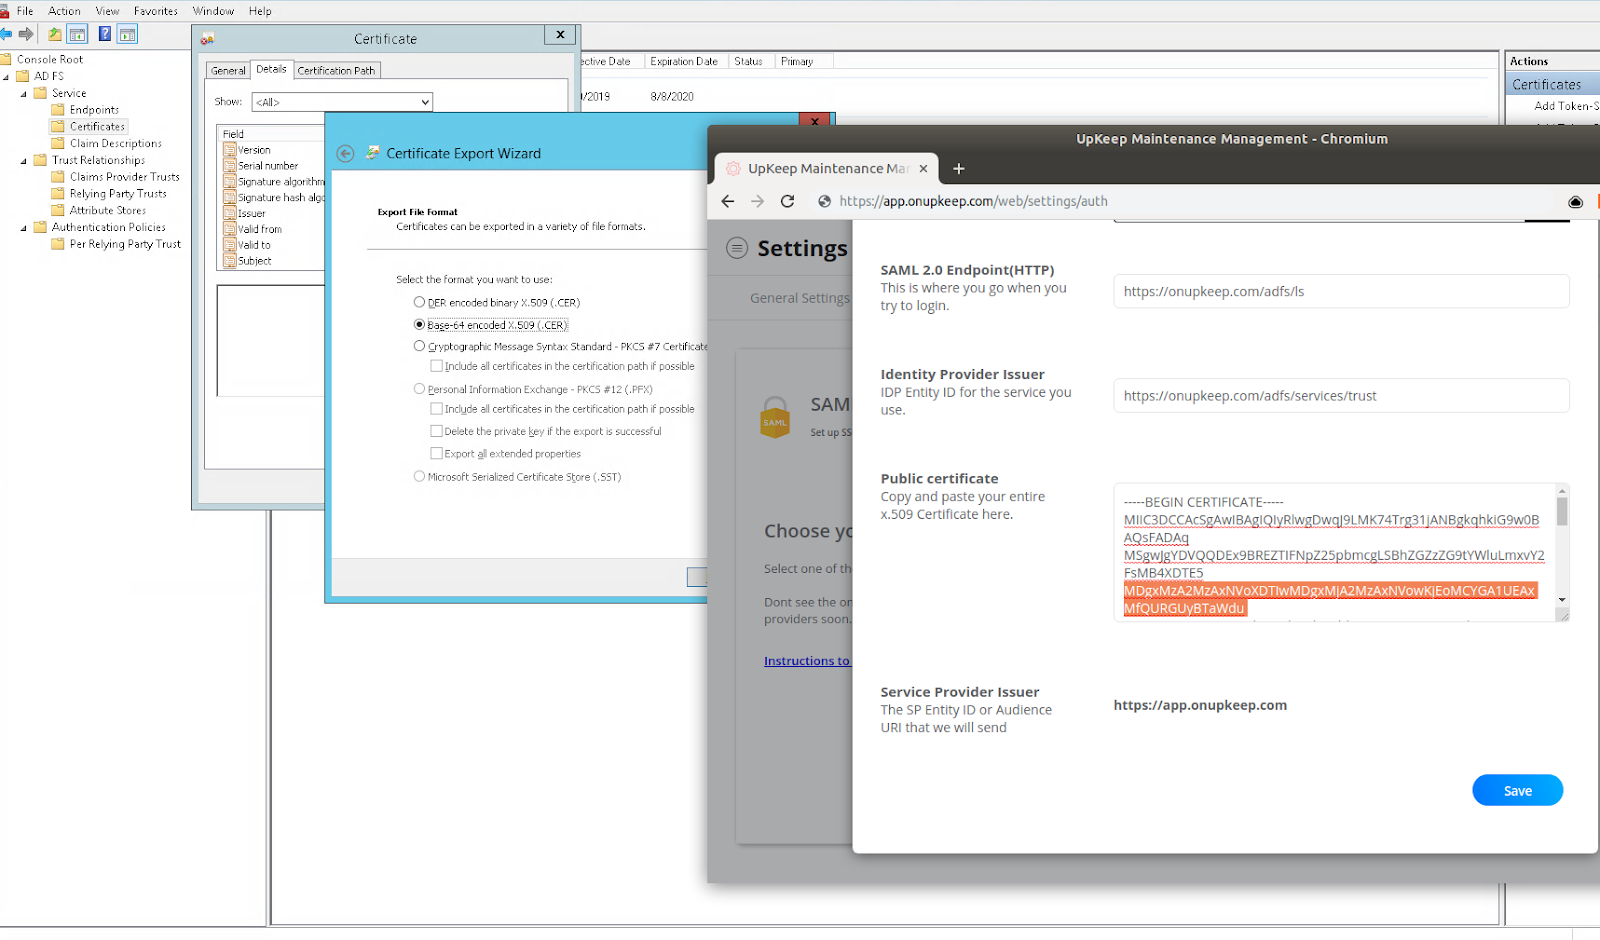The image size is (1600, 940).
Task: Select Cryptographic Message Syntax Standard PKCS #7
Action: pyautogui.click(x=419, y=346)
